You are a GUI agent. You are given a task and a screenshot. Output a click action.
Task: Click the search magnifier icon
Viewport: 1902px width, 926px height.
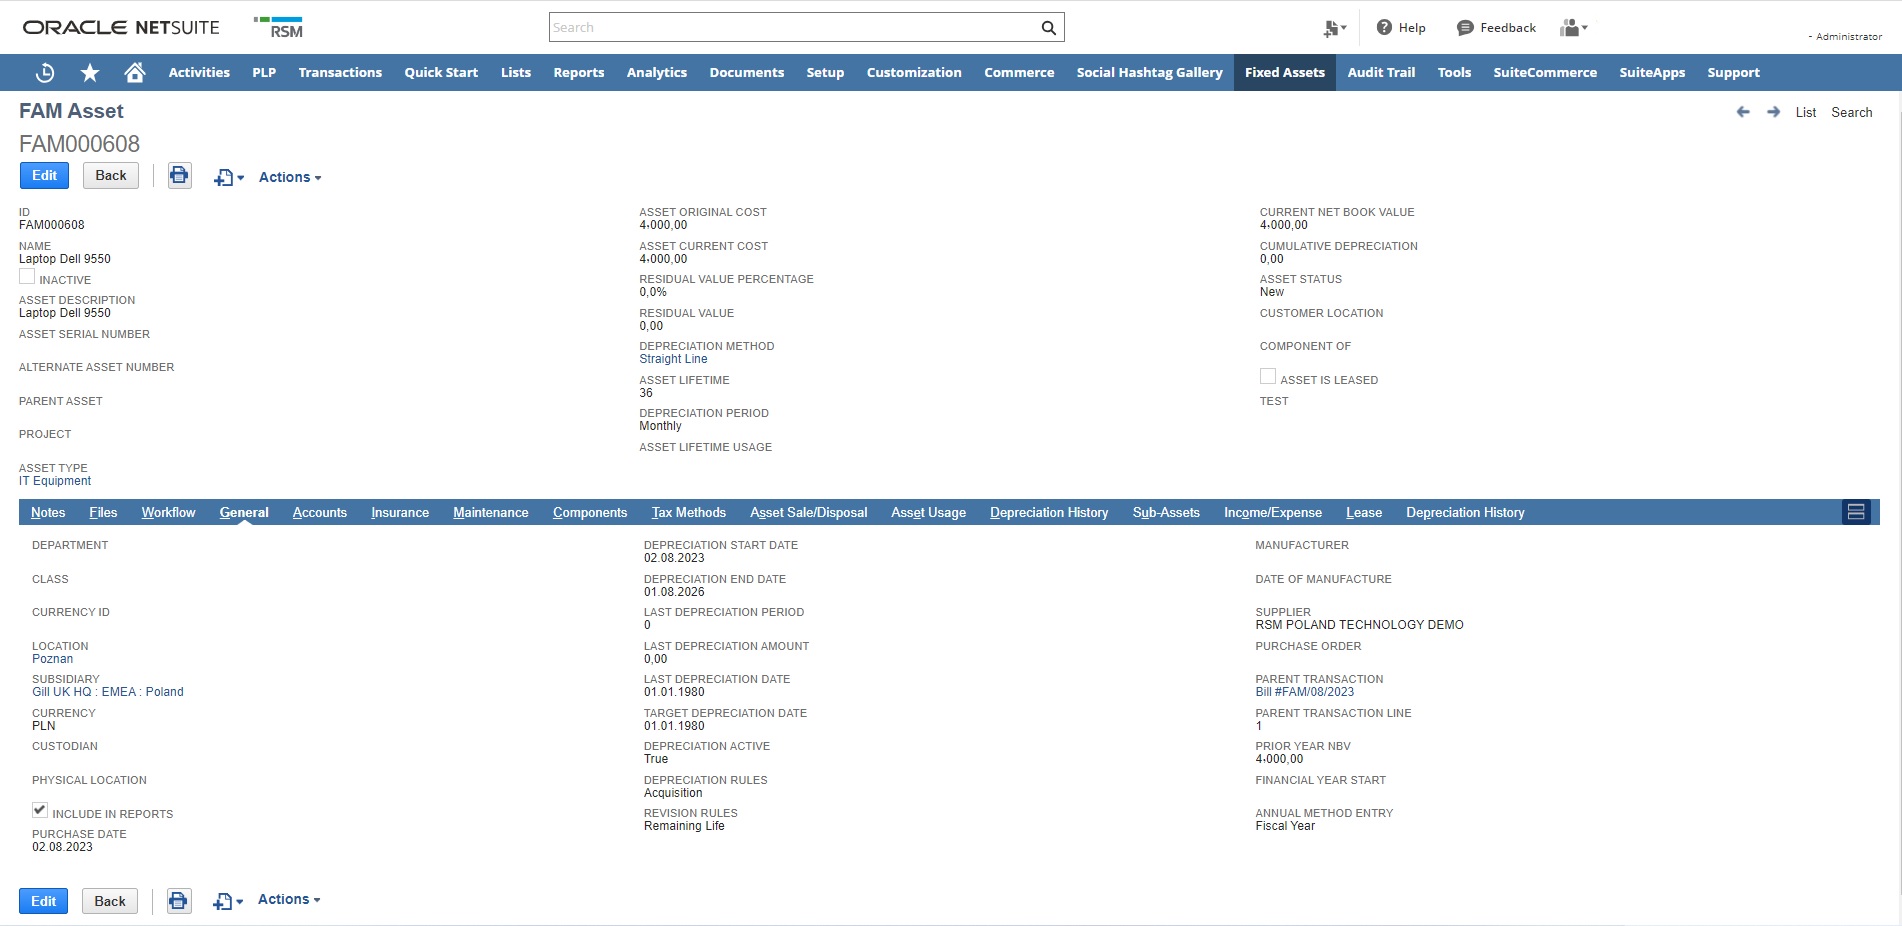click(1048, 28)
